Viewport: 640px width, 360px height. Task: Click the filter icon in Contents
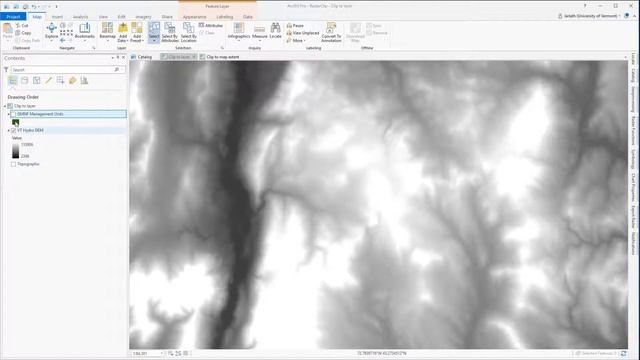click(x=6, y=70)
